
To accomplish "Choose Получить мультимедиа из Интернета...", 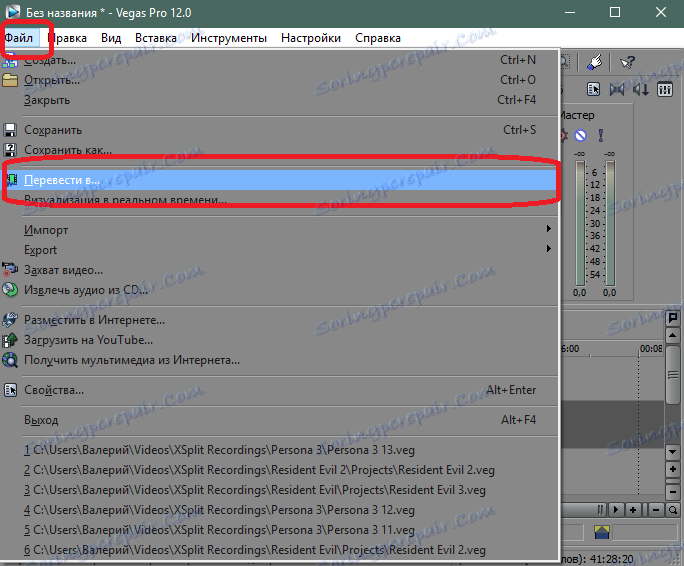I will [280, 360].
